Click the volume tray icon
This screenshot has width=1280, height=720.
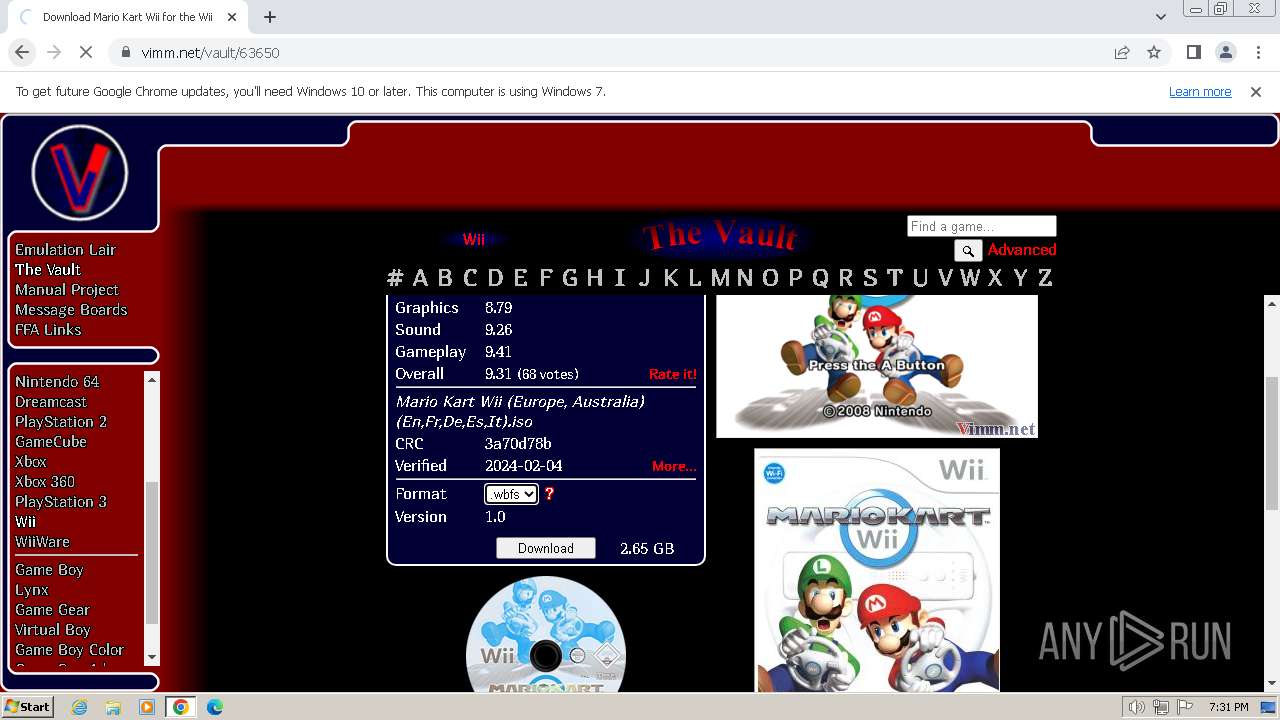point(1136,707)
